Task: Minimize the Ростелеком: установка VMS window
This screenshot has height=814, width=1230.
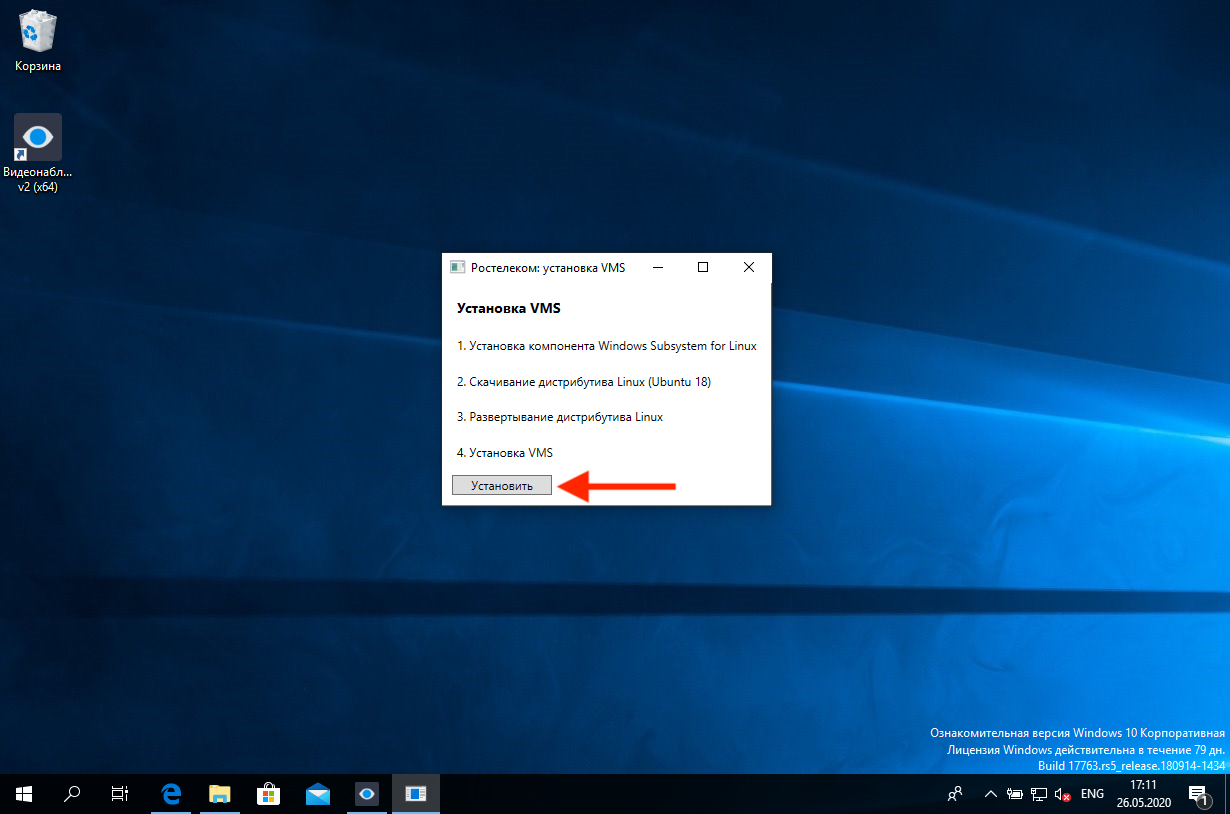Action: coord(658,267)
